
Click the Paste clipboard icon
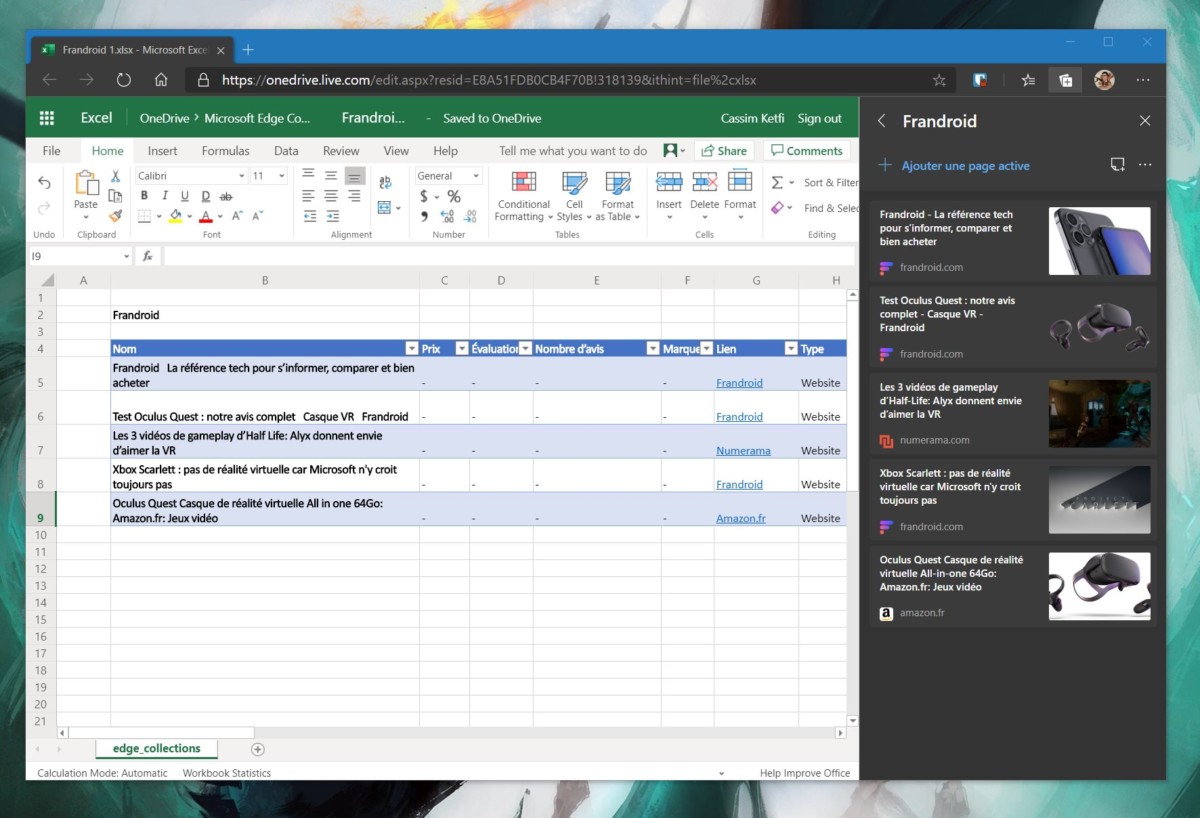click(86, 183)
